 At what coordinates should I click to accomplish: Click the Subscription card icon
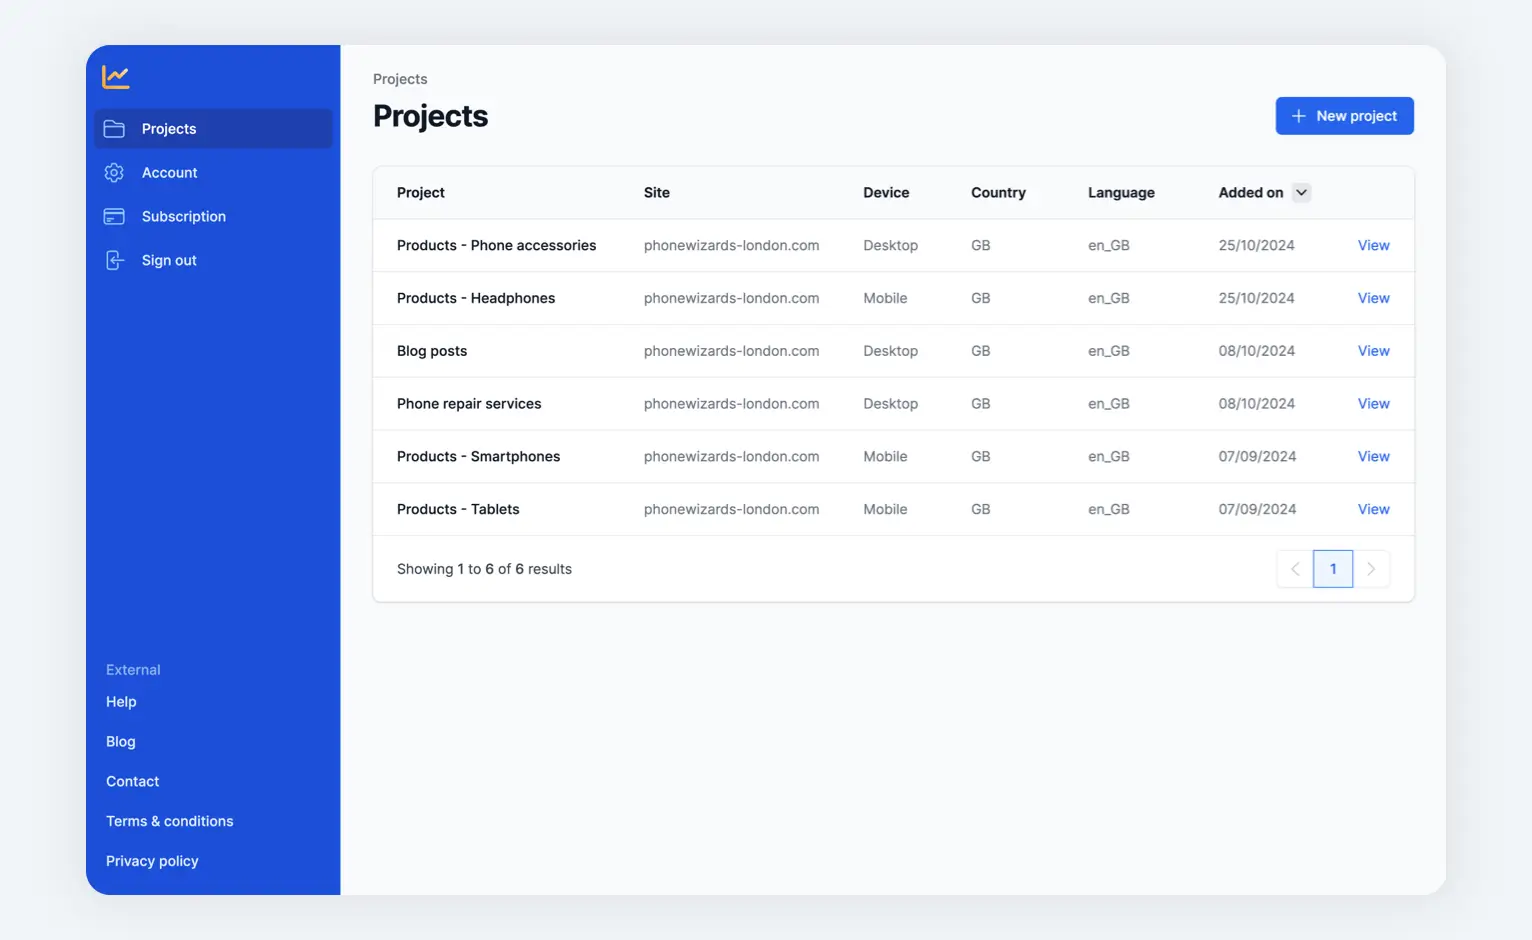pos(114,216)
